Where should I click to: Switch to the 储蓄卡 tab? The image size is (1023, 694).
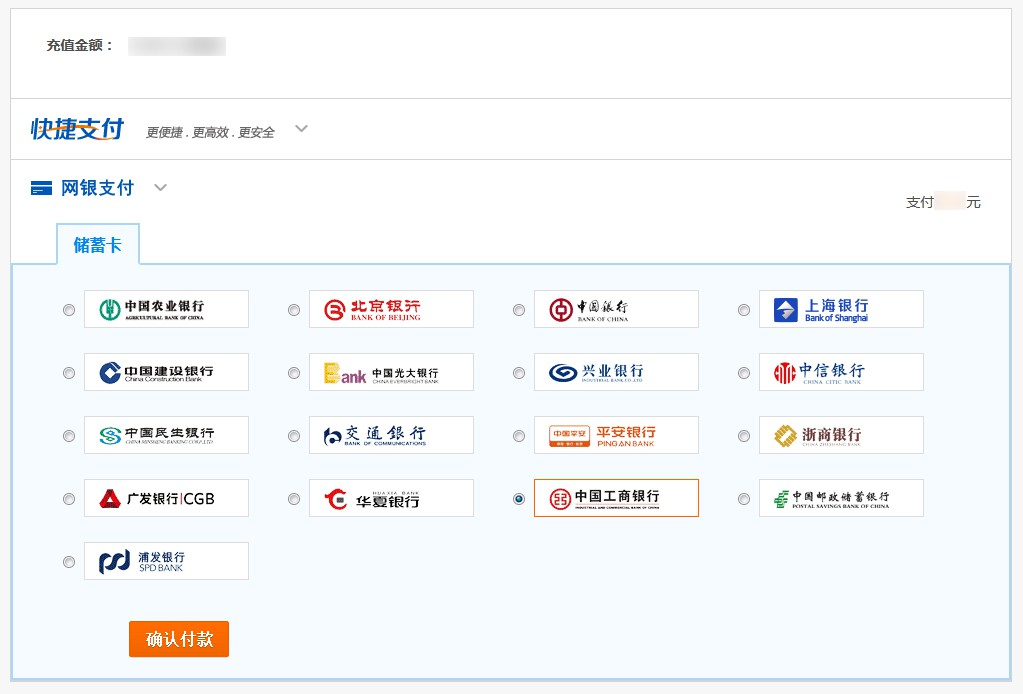coord(98,245)
